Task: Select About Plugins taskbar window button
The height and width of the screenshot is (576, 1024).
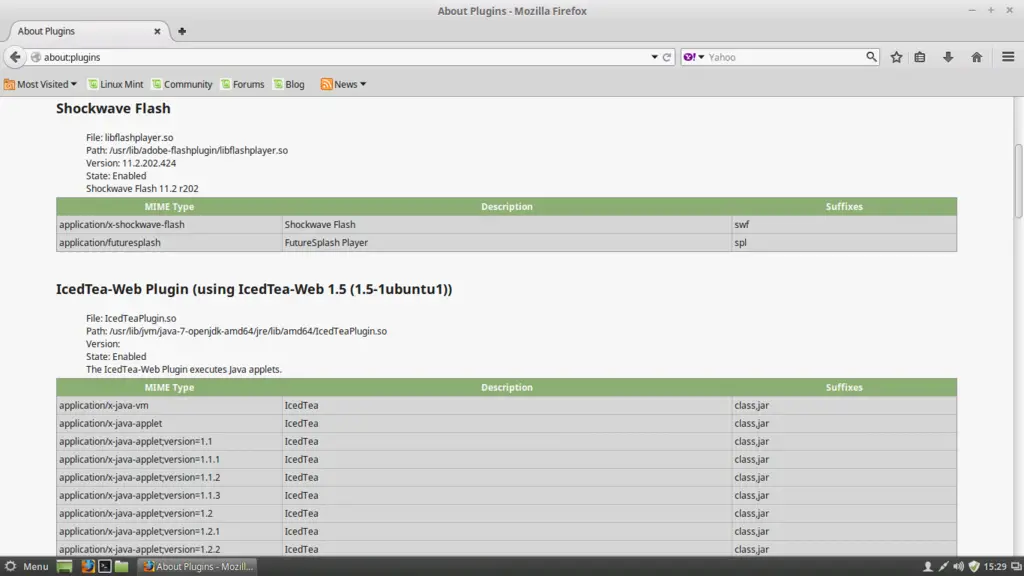Action: coord(198,566)
